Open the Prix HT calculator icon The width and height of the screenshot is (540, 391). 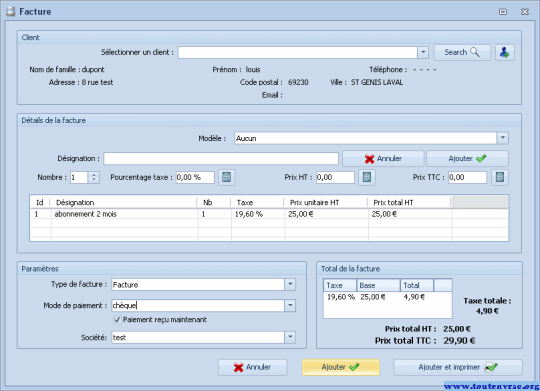click(x=367, y=177)
